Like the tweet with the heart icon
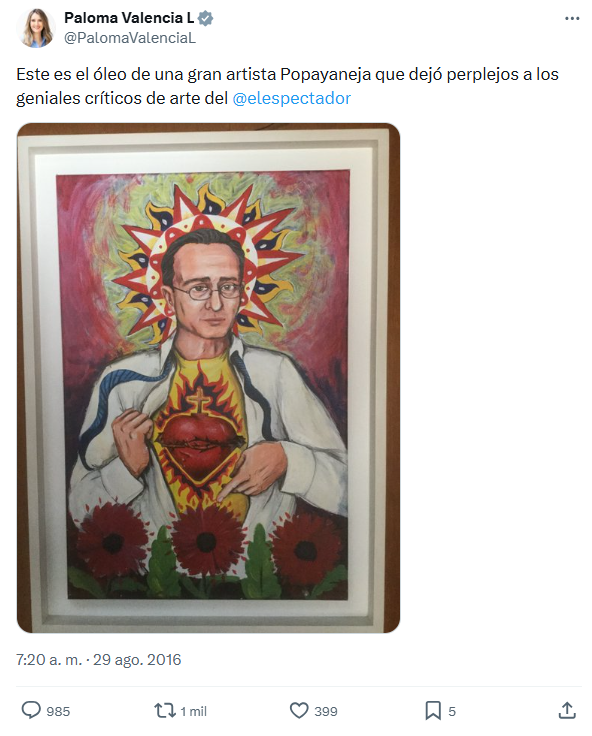 pyautogui.click(x=299, y=711)
